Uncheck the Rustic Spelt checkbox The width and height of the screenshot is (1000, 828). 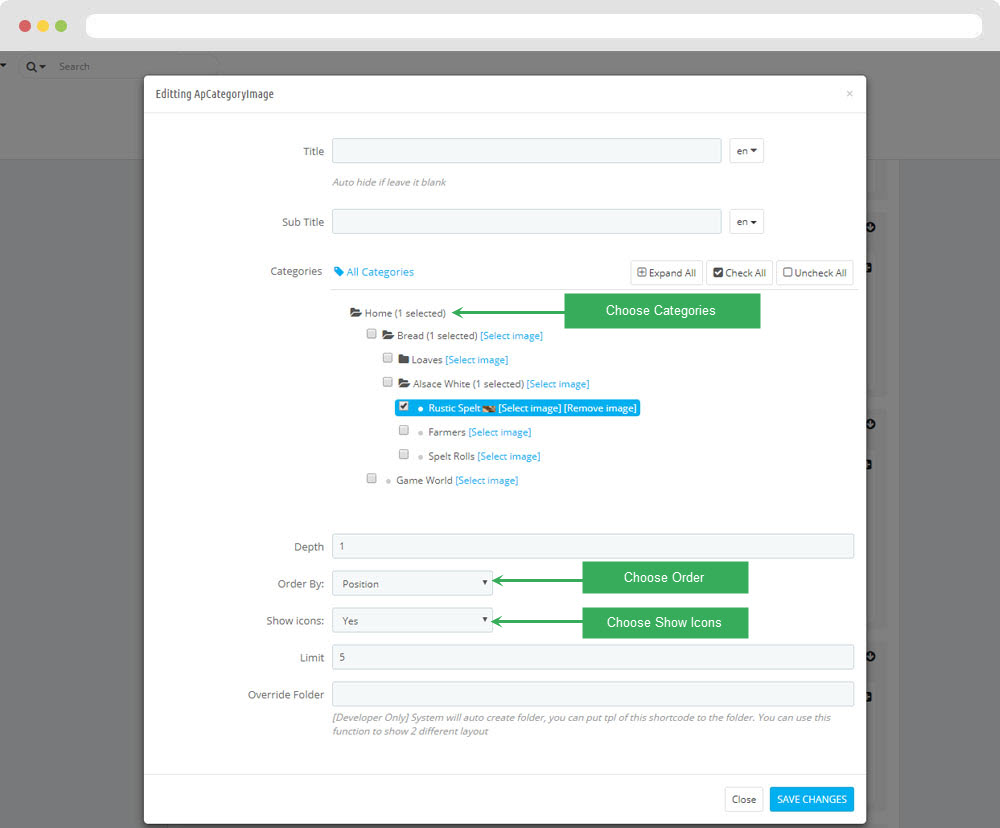pos(403,407)
